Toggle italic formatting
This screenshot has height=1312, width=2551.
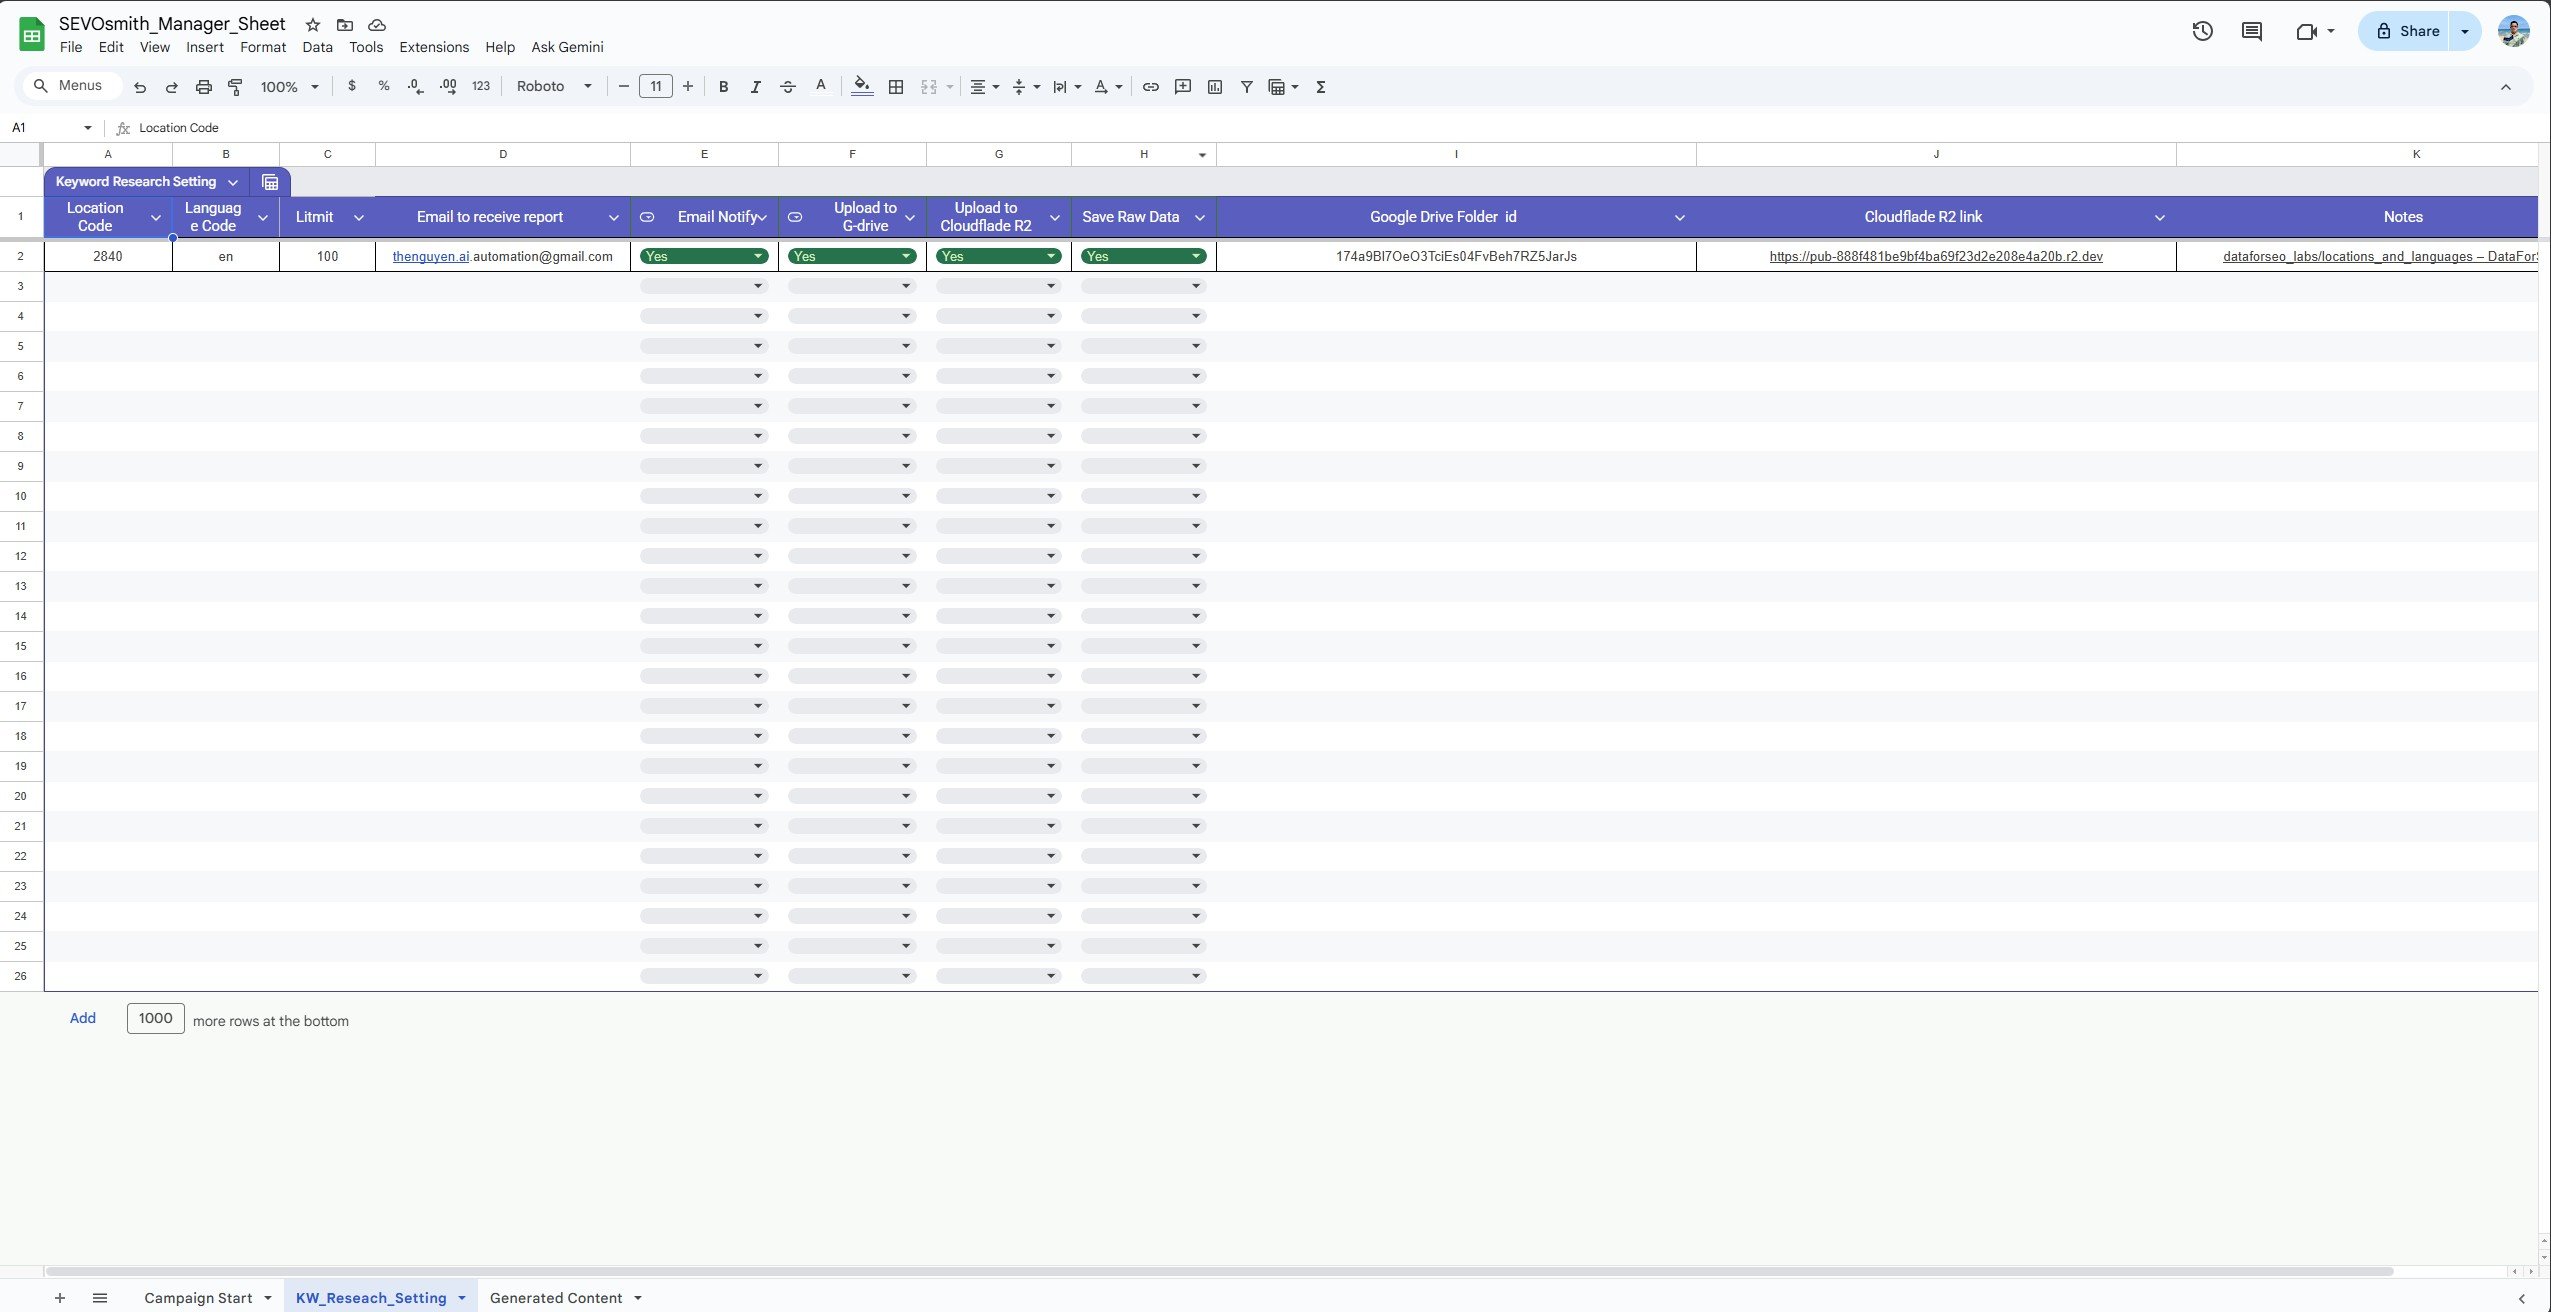pyautogui.click(x=755, y=87)
